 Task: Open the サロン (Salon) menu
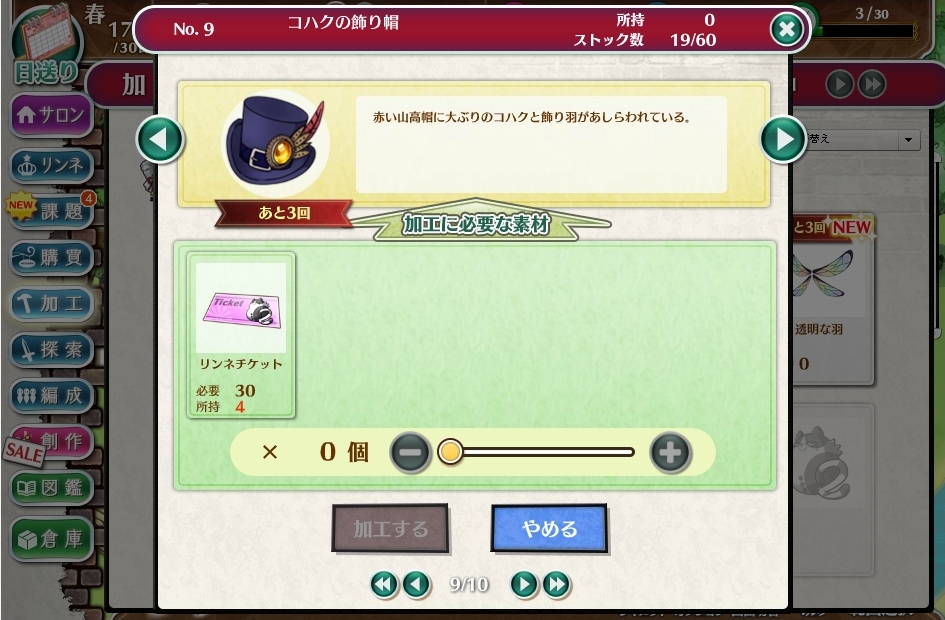pyautogui.click(x=51, y=114)
